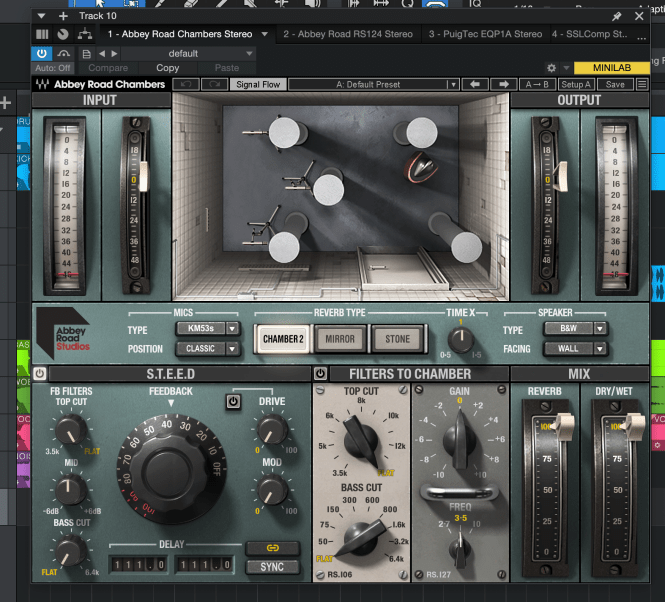Image resolution: width=665 pixels, height=602 pixels.
Task: Click the Copy button
Action: tap(168, 68)
